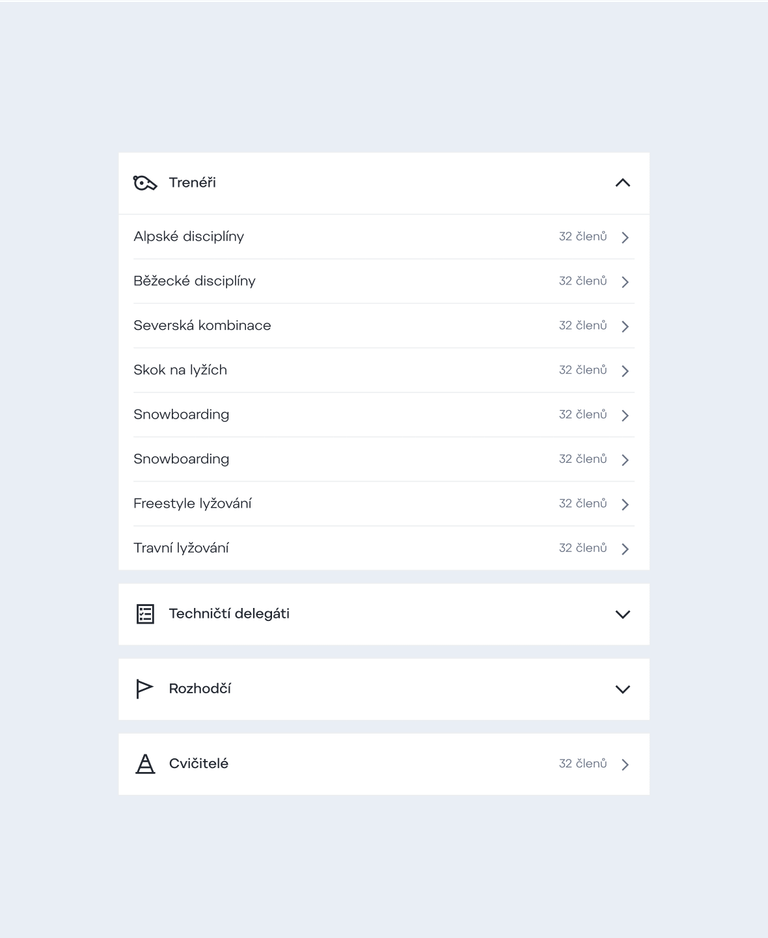The image size is (768, 938).
Task: Click the Techničtí delegáti heading text
Action: click(x=229, y=614)
